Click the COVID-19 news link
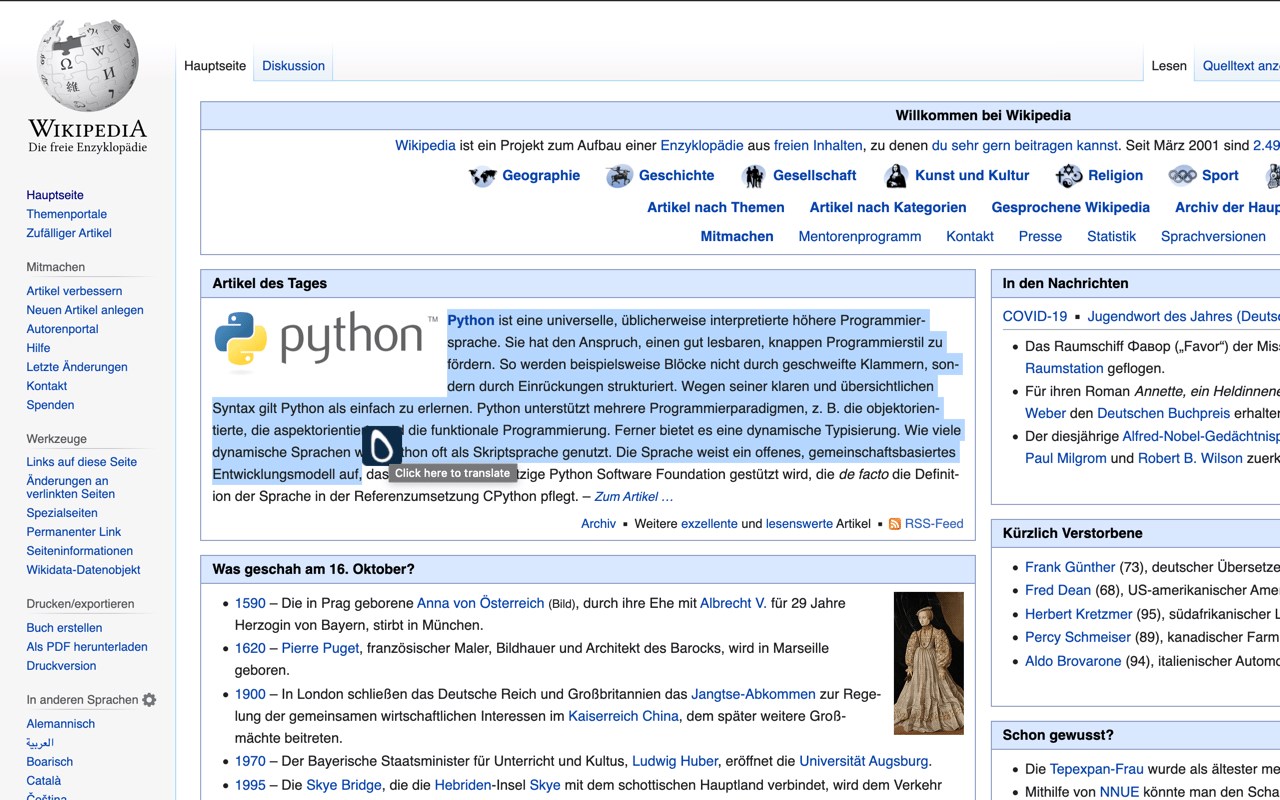 pyautogui.click(x=1035, y=316)
